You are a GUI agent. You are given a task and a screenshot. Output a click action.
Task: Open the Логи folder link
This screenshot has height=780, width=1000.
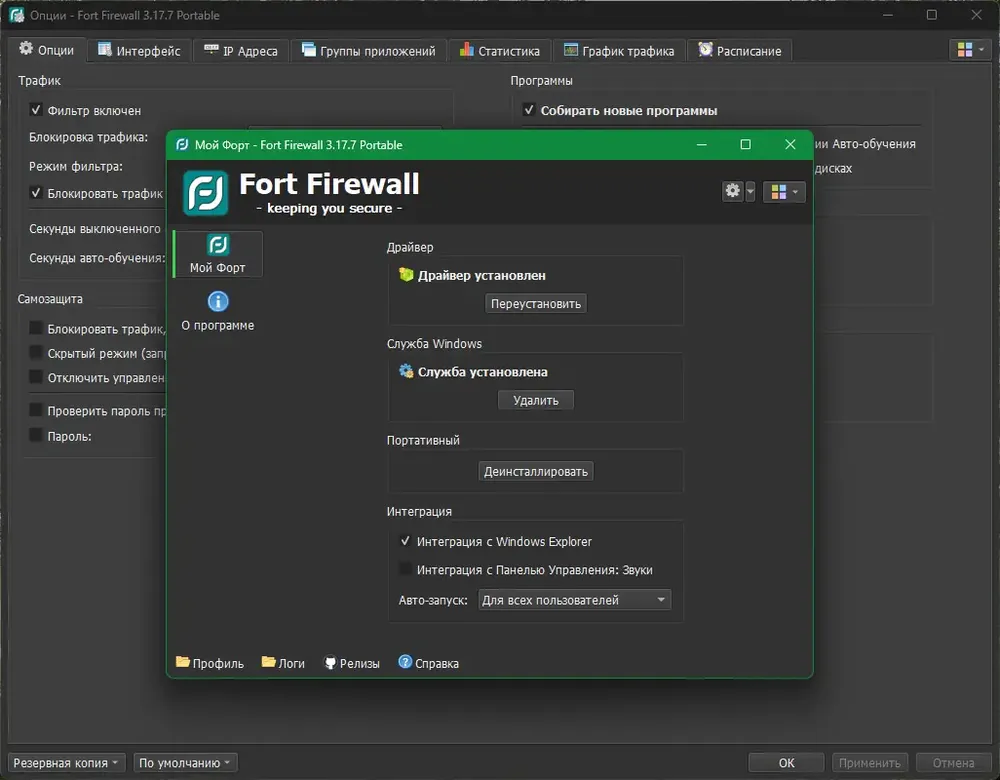point(283,663)
